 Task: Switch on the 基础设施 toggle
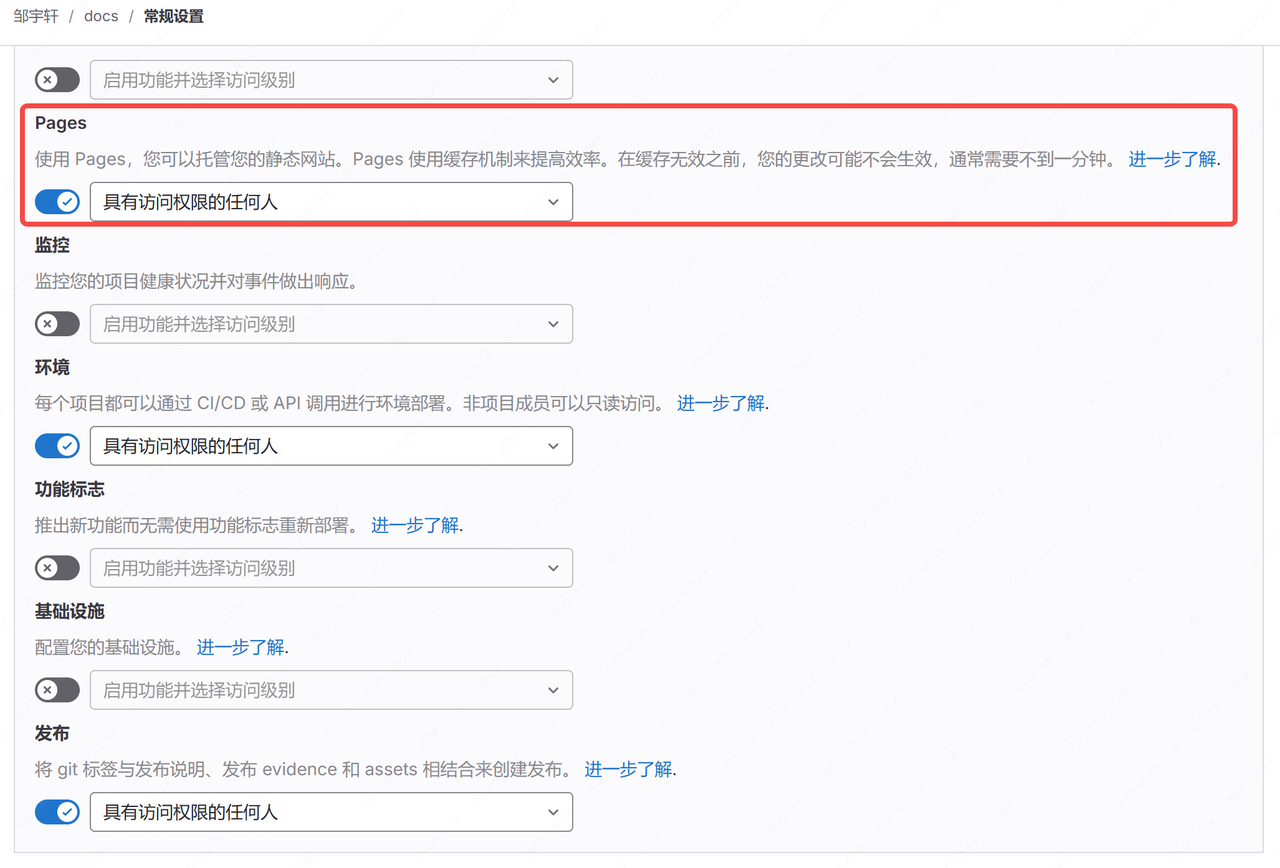57,690
